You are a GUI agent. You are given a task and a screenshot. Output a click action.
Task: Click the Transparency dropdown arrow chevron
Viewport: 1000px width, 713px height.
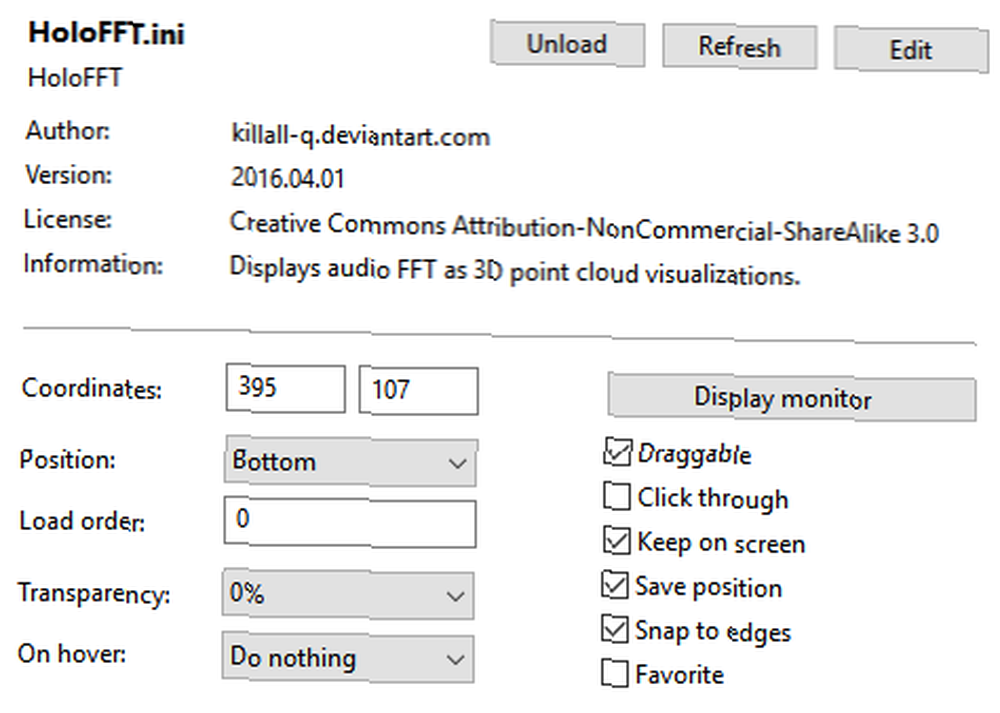pyautogui.click(x=455, y=597)
